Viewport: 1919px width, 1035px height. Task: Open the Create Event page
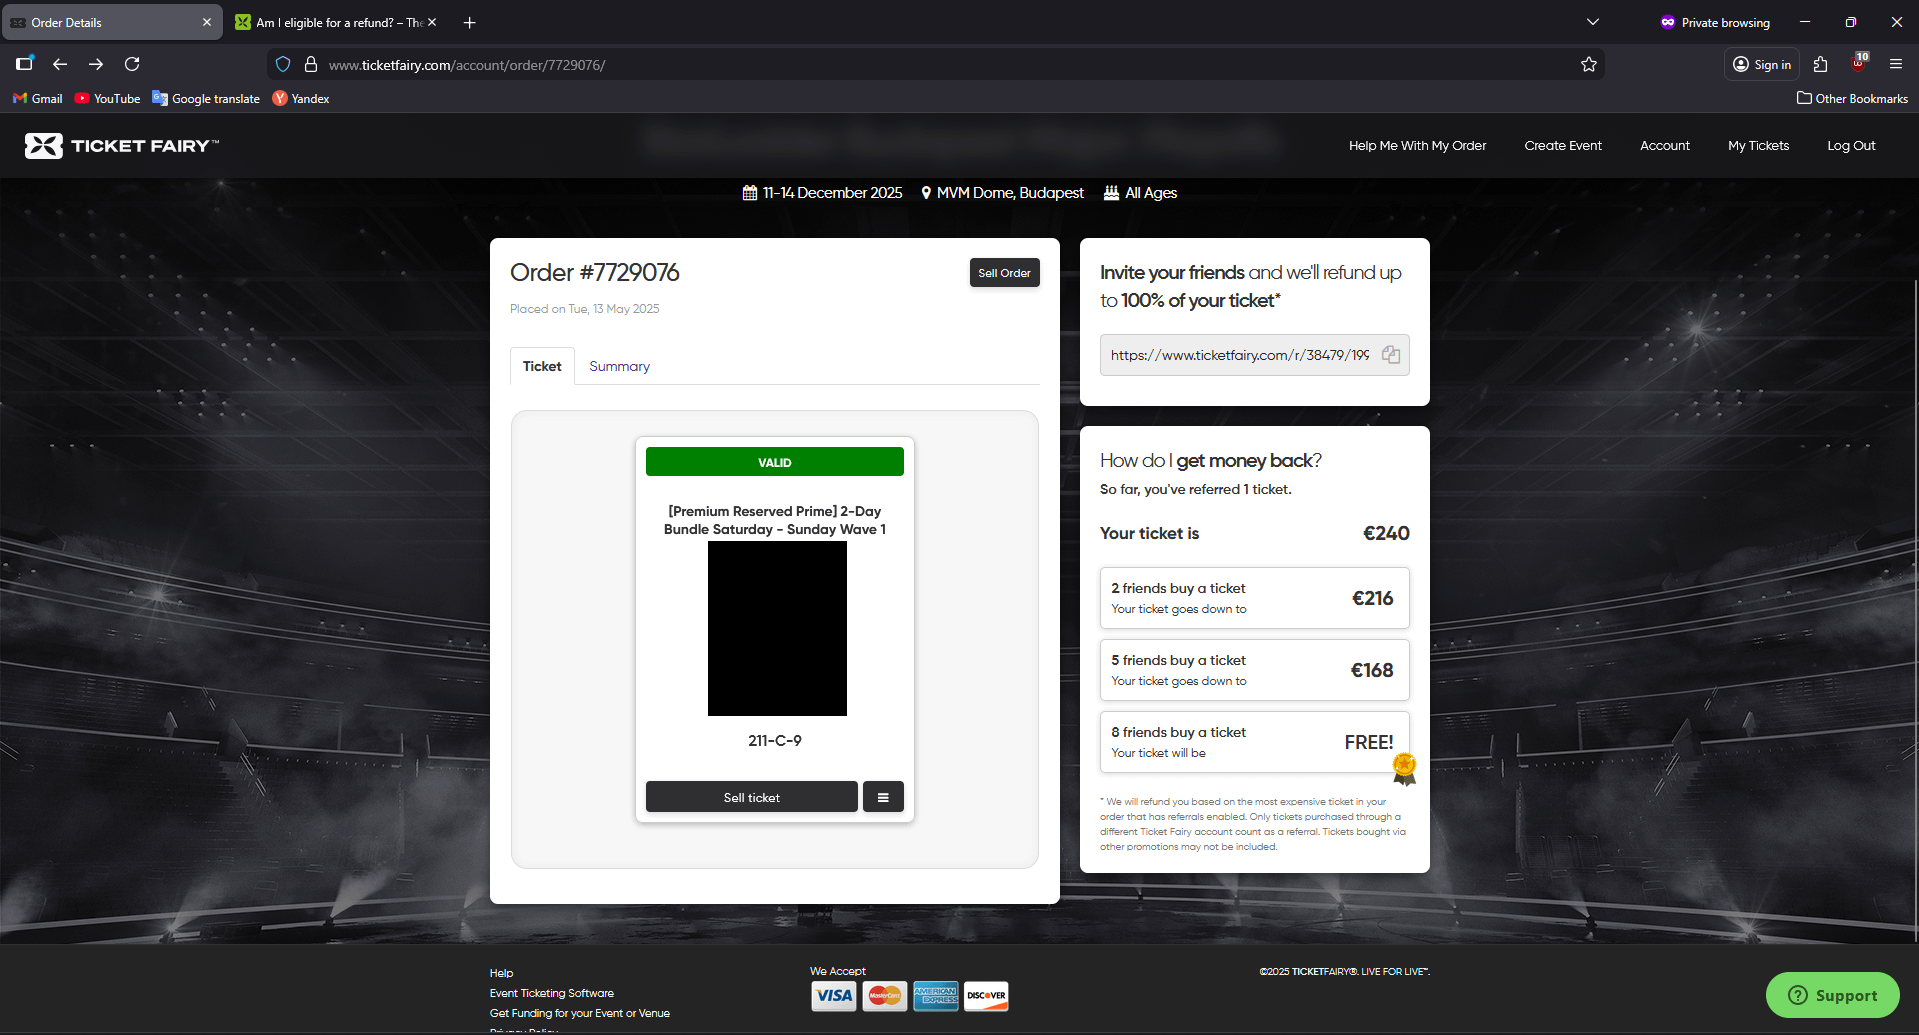(x=1563, y=146)
